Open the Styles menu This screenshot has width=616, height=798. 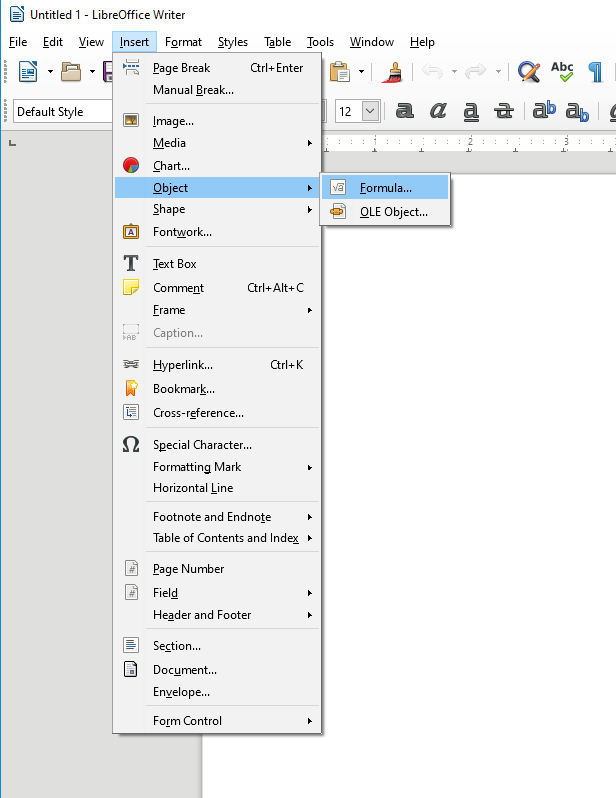click(x=233, y=42)
